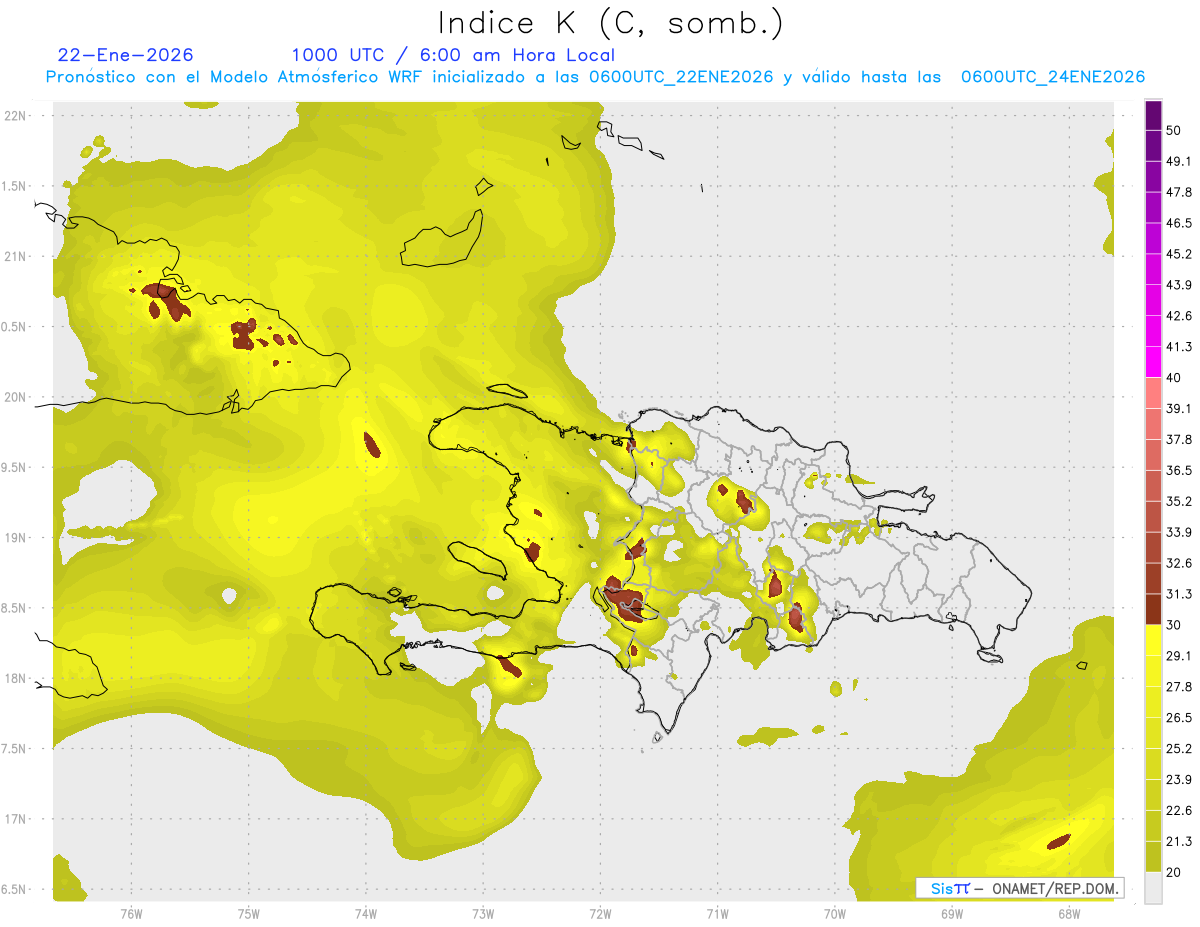Click legend value '49.1'
This screenshot has height=927, width=1200.
coord(1178,161)
